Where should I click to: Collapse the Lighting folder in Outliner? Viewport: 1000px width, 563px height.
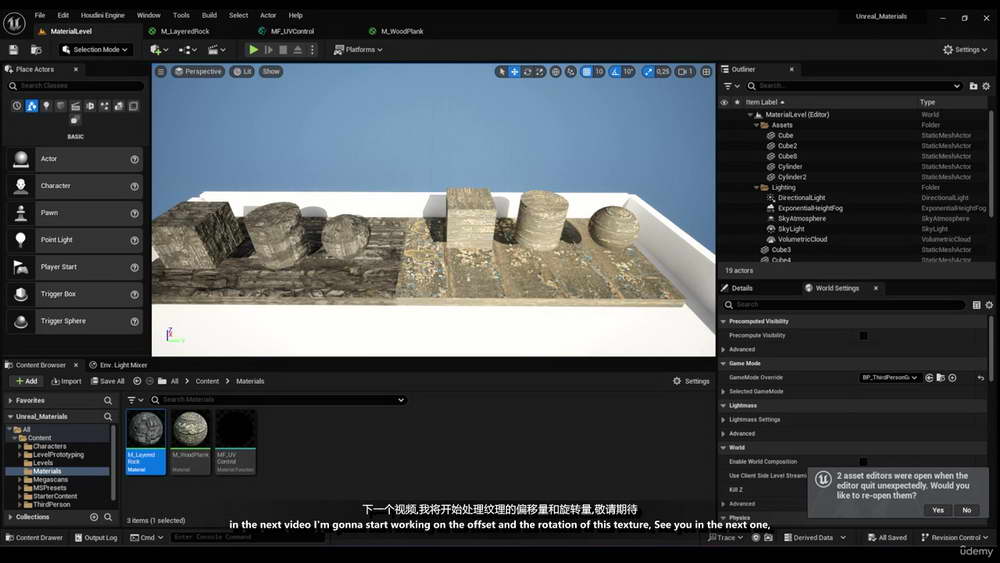click(x=756, y=187)
